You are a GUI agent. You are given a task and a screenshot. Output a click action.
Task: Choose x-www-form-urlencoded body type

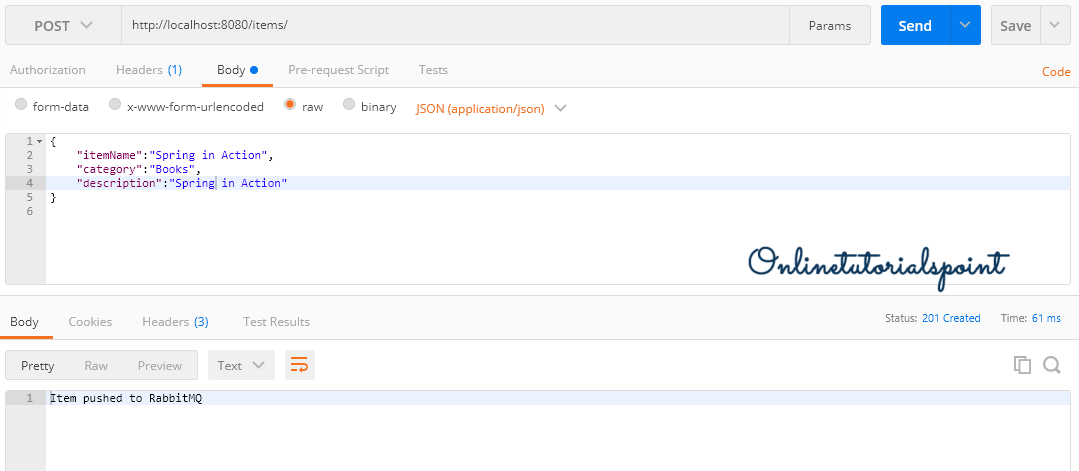pyautogui.click(x=115, y=105)
